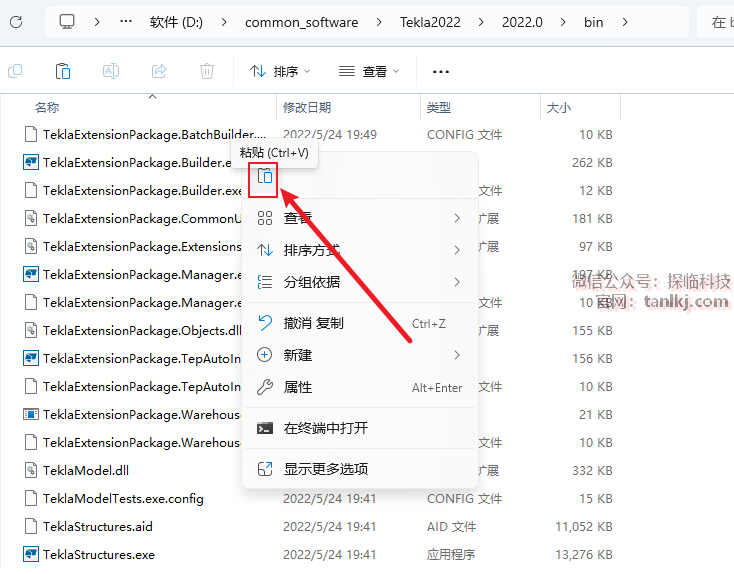Expand chevron after common_software breadcrumb
734x574 pixels.
click(379, 22)
